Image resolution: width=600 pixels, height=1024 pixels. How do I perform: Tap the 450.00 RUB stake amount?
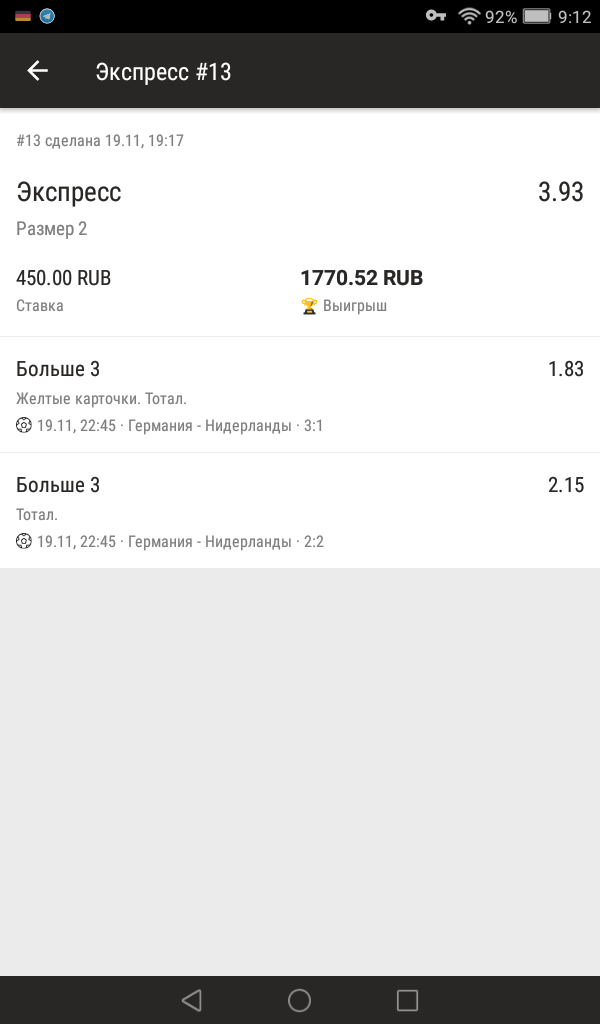64,278
